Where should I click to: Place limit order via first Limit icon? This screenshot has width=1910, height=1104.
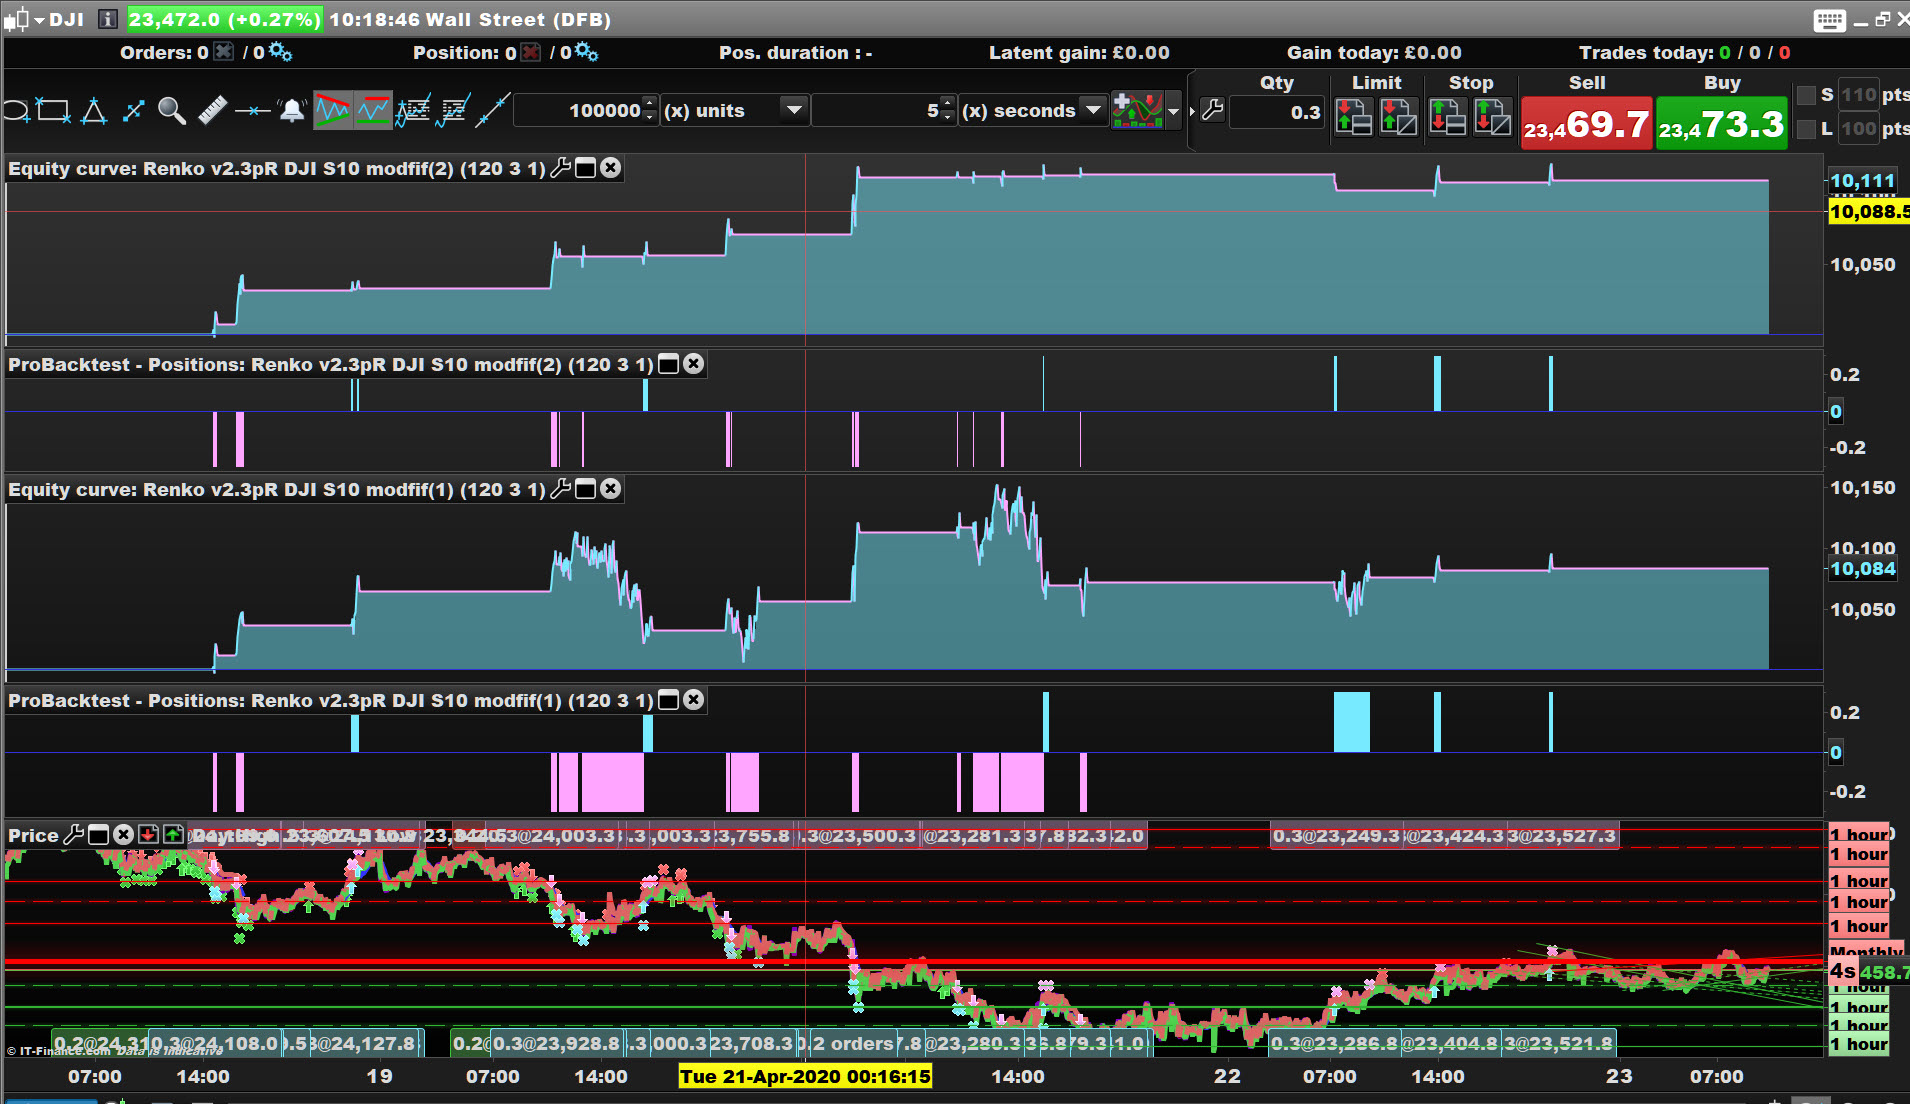click(x=1353, y=117)
